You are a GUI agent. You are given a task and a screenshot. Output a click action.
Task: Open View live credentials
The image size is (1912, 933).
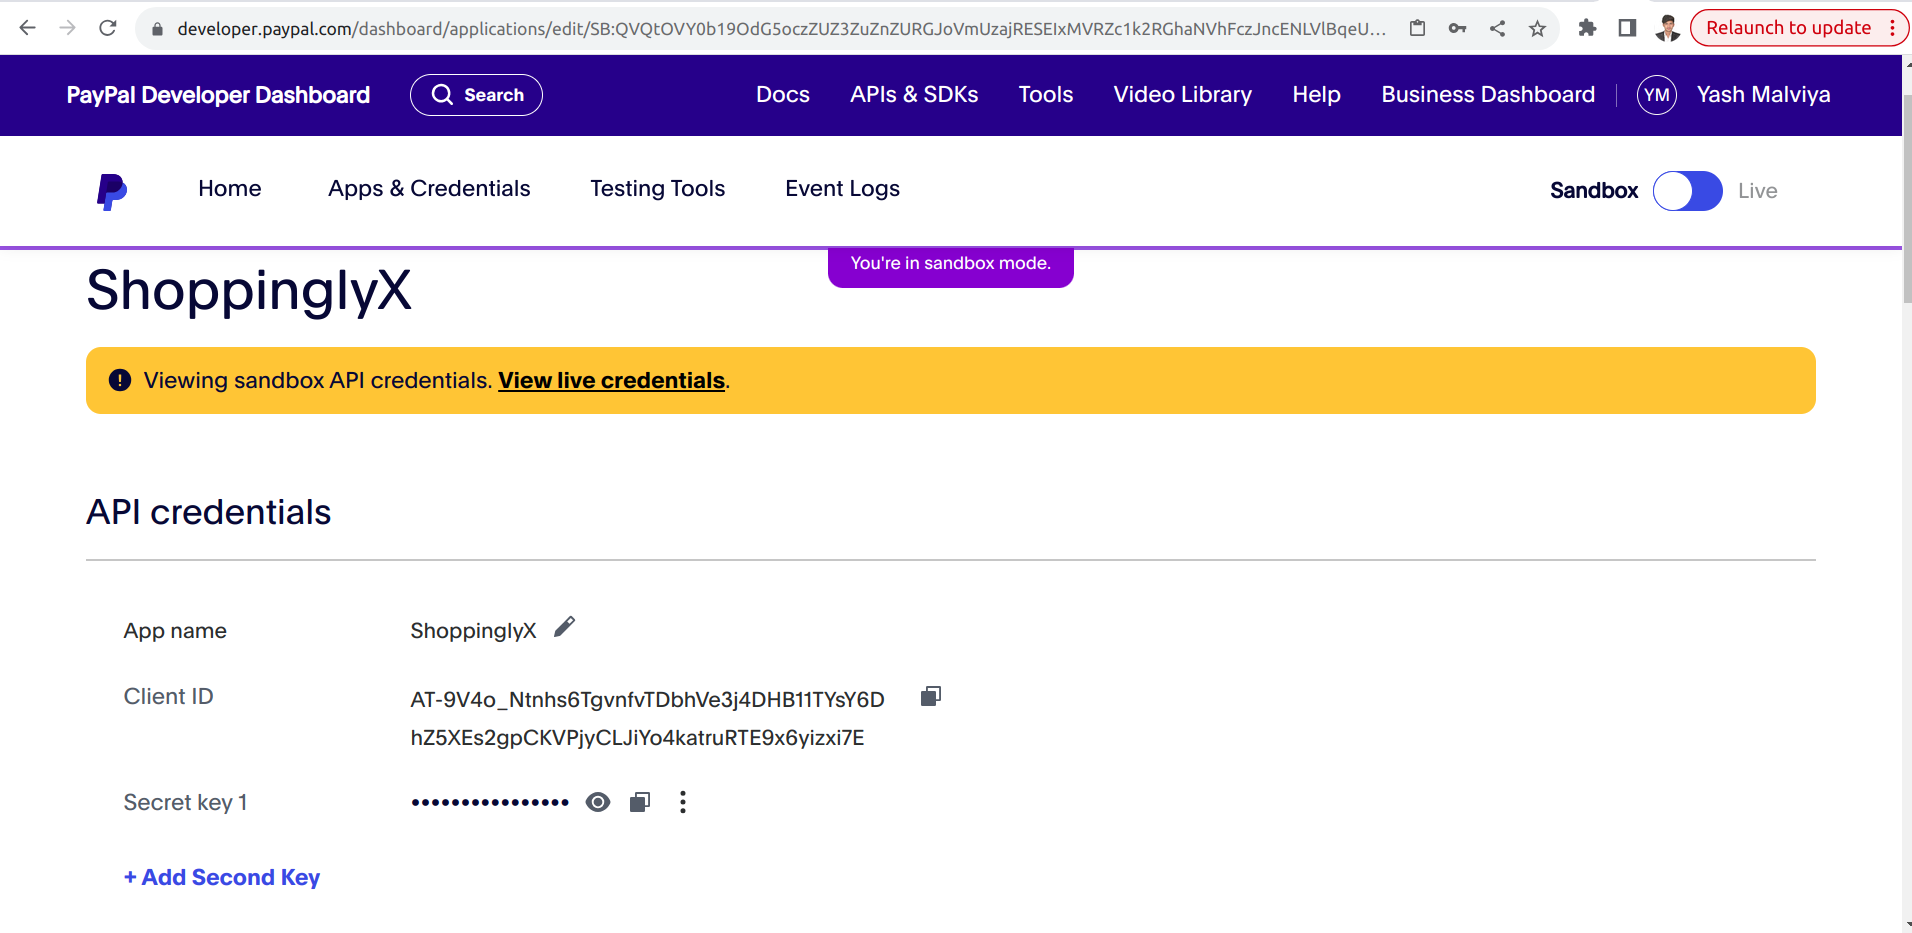pos(610,380)
